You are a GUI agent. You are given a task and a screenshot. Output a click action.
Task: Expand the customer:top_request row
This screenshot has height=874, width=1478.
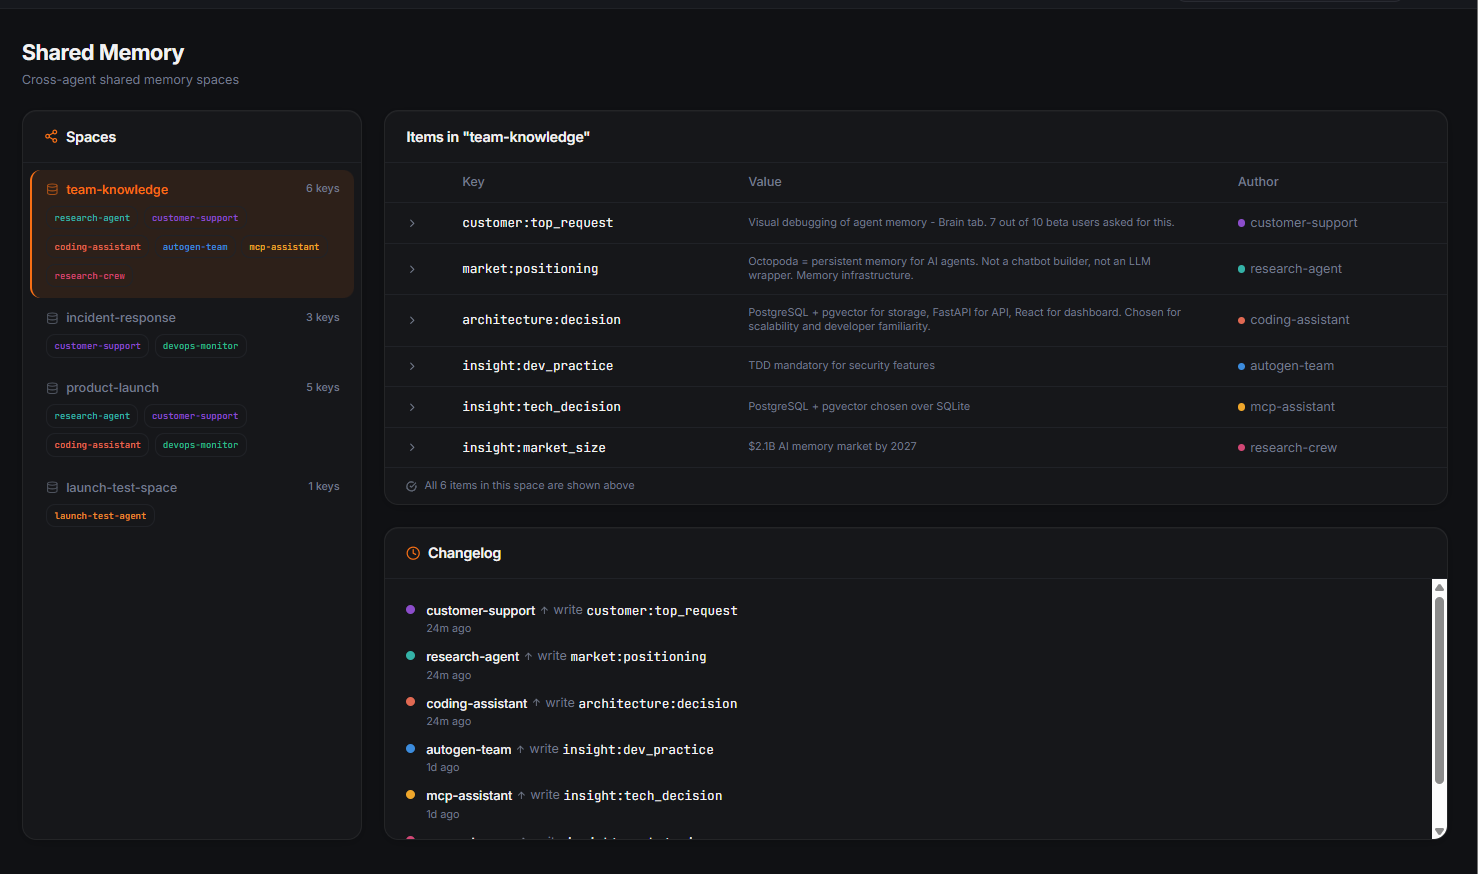coord(412,223)
